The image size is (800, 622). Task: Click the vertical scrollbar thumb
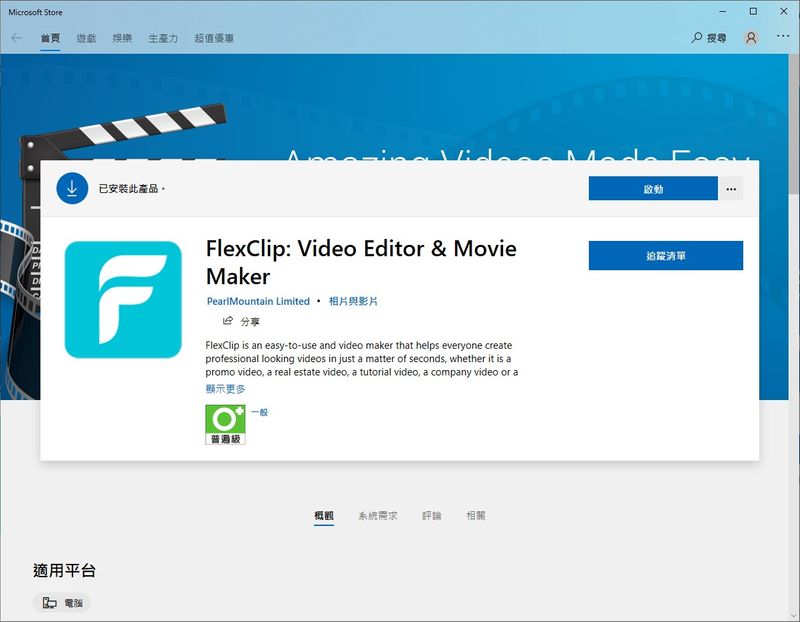794,123
